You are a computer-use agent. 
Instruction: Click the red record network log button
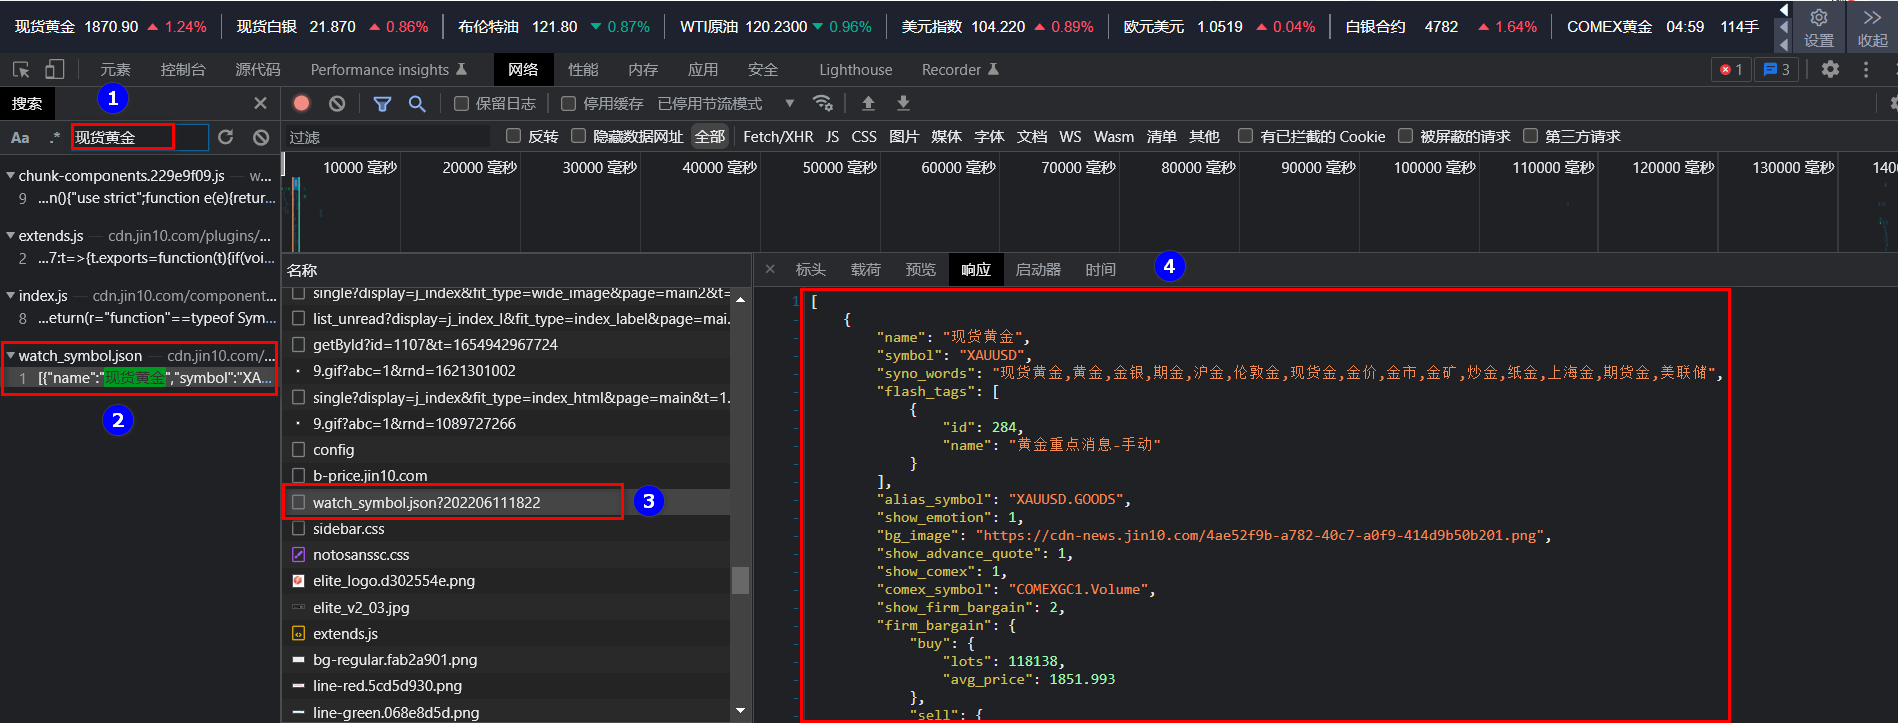(x=301, y=103)
